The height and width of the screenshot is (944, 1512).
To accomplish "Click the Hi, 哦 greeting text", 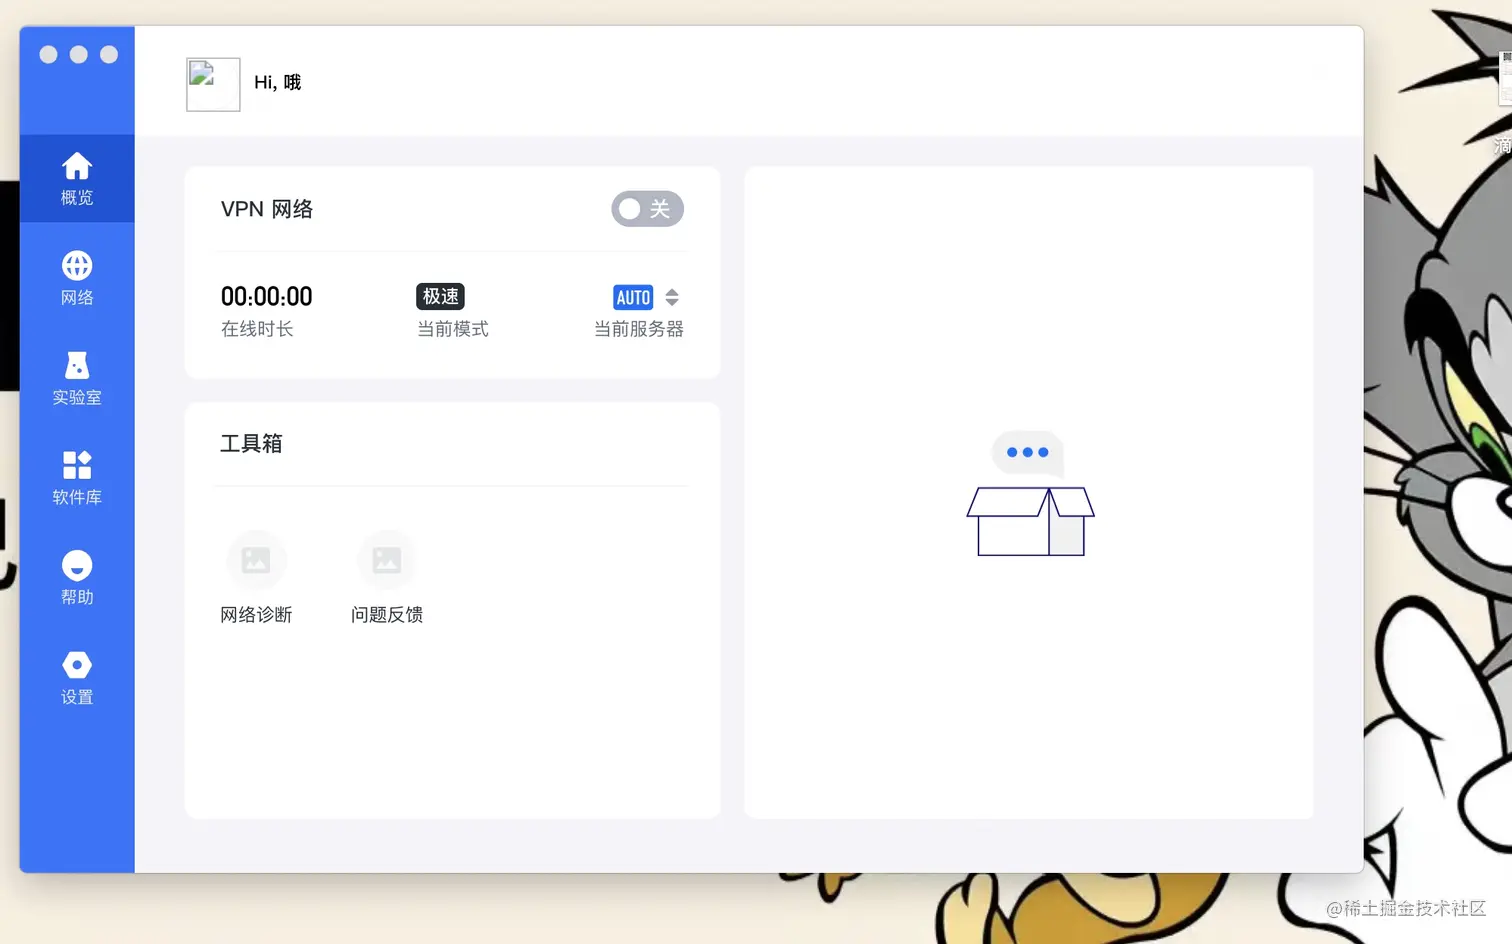I will pos(277,83).
